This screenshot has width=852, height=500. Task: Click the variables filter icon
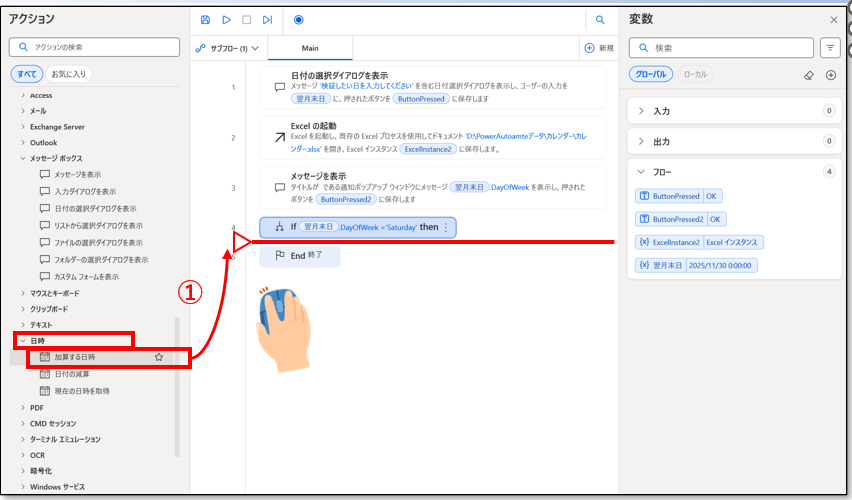click(x=829, y=47)
